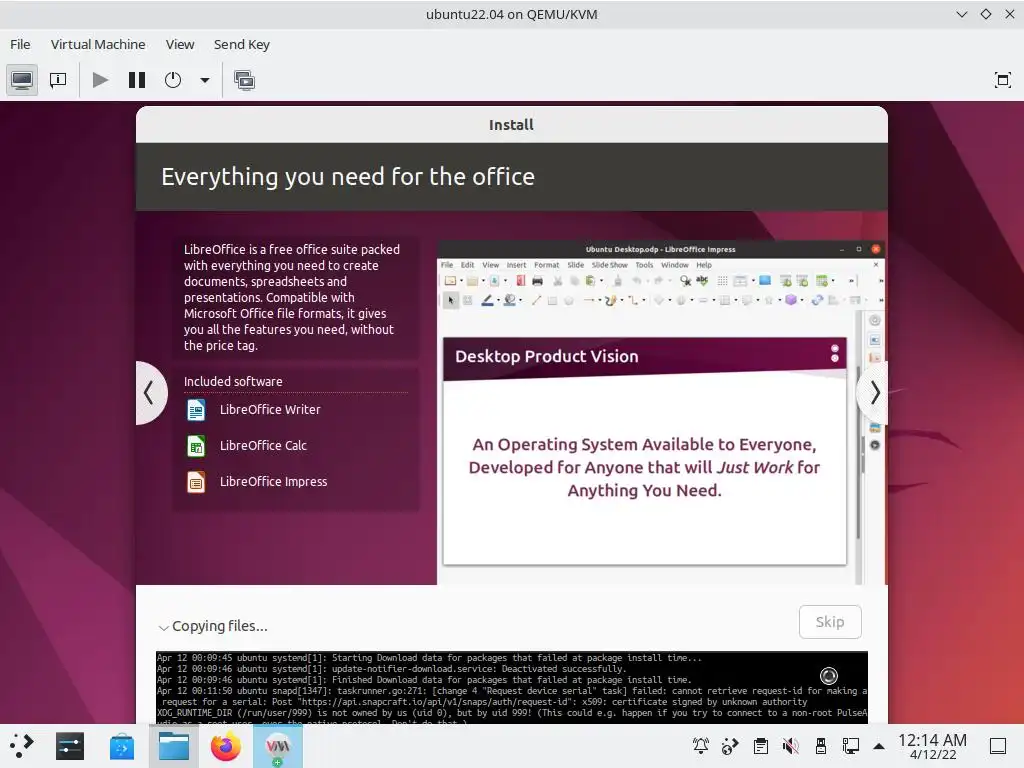Click the Impress Slide Show menu in preview
1024x768 pixels.
click(x=609, y=265)
